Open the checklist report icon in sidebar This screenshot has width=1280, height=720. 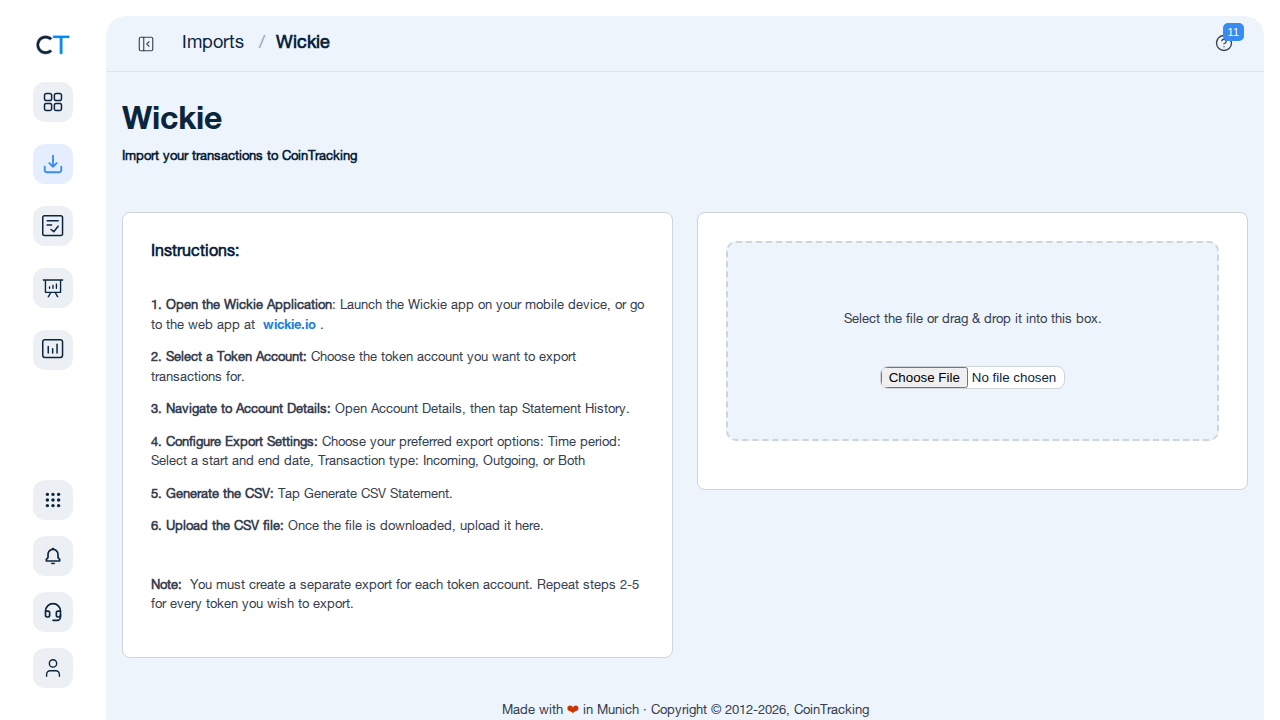tap(53, 226)
